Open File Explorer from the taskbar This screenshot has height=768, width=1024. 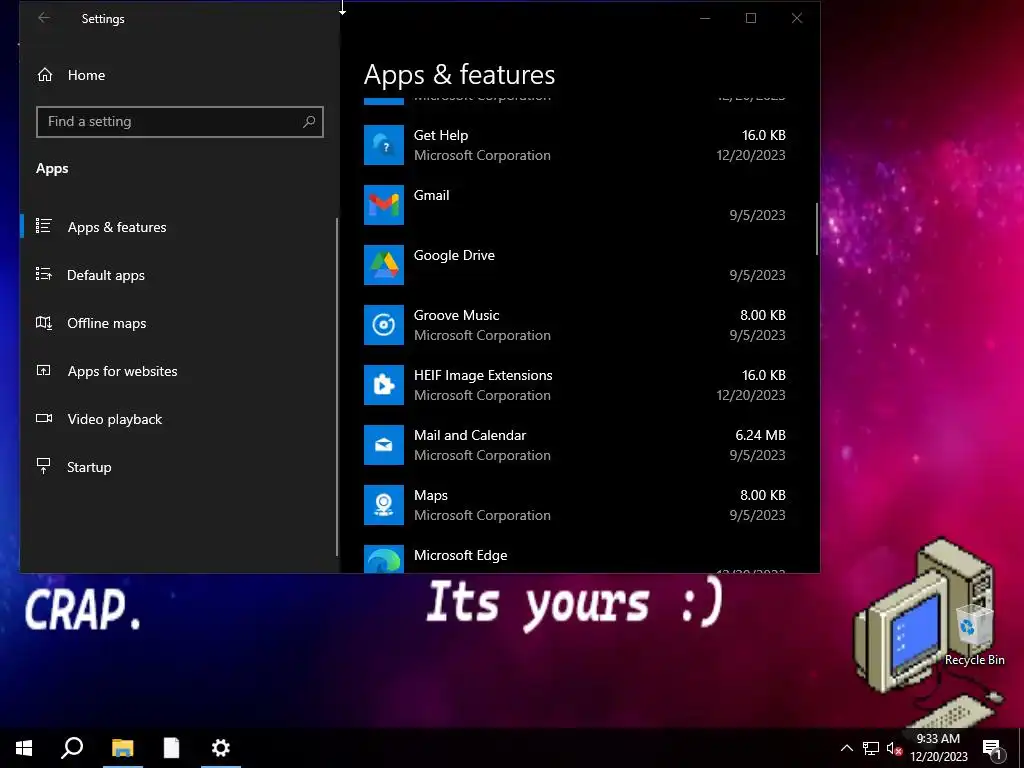click(x=123, y=748)
